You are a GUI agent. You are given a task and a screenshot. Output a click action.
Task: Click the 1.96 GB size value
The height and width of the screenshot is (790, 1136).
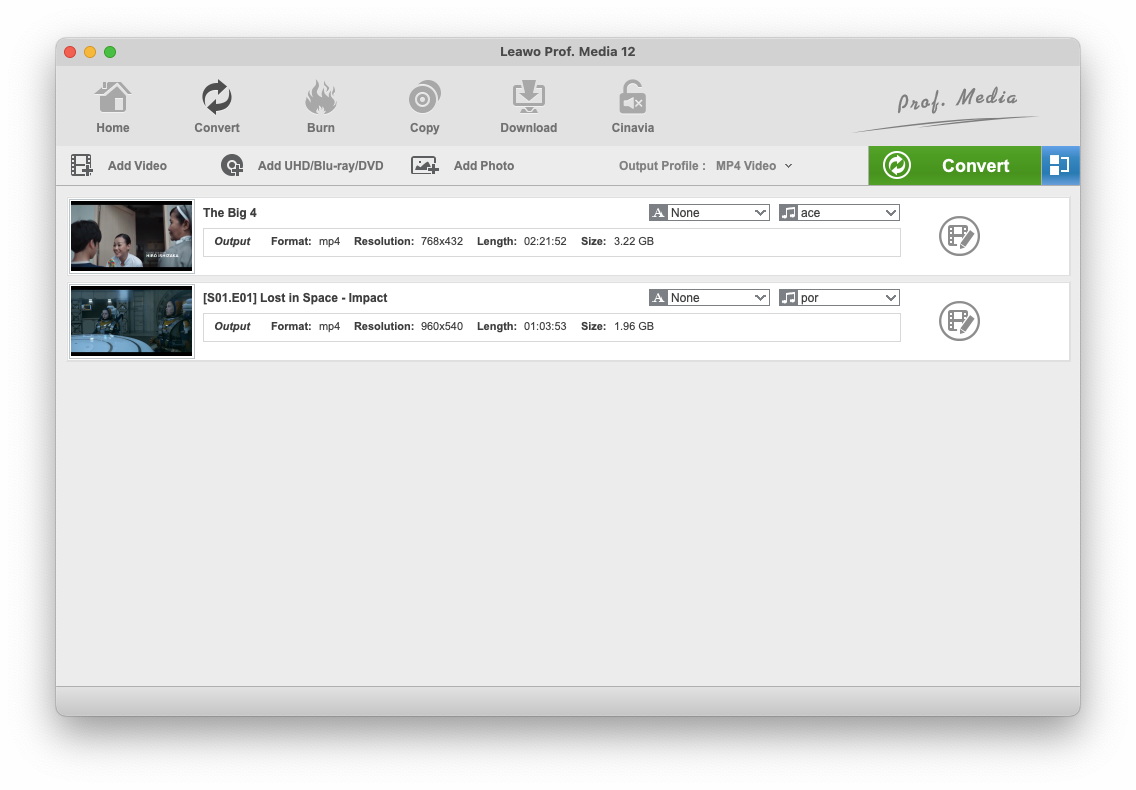[x=633, y=326]
